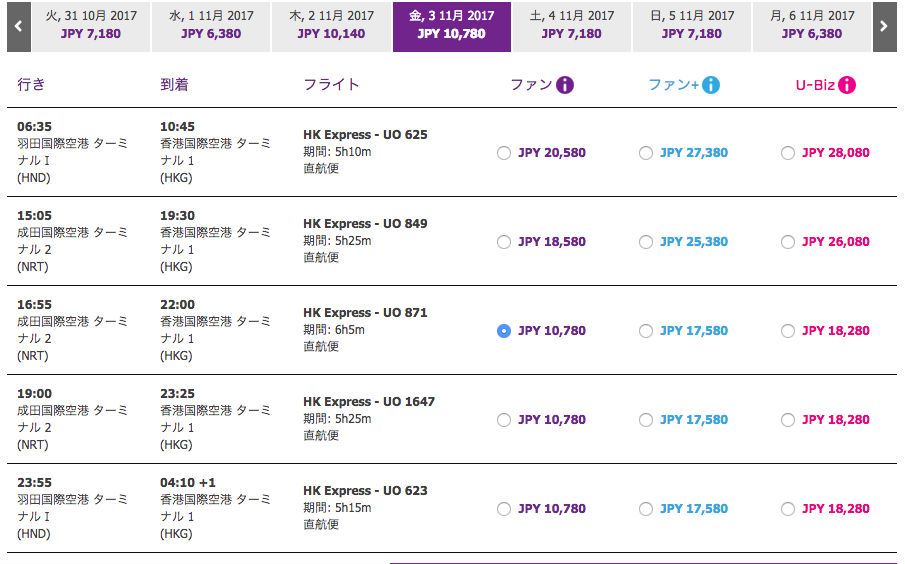This screenshot has height=564, width=905.
Task: Open the Monday 6 11月 2017 tab
Action: (x=811, y=26)
